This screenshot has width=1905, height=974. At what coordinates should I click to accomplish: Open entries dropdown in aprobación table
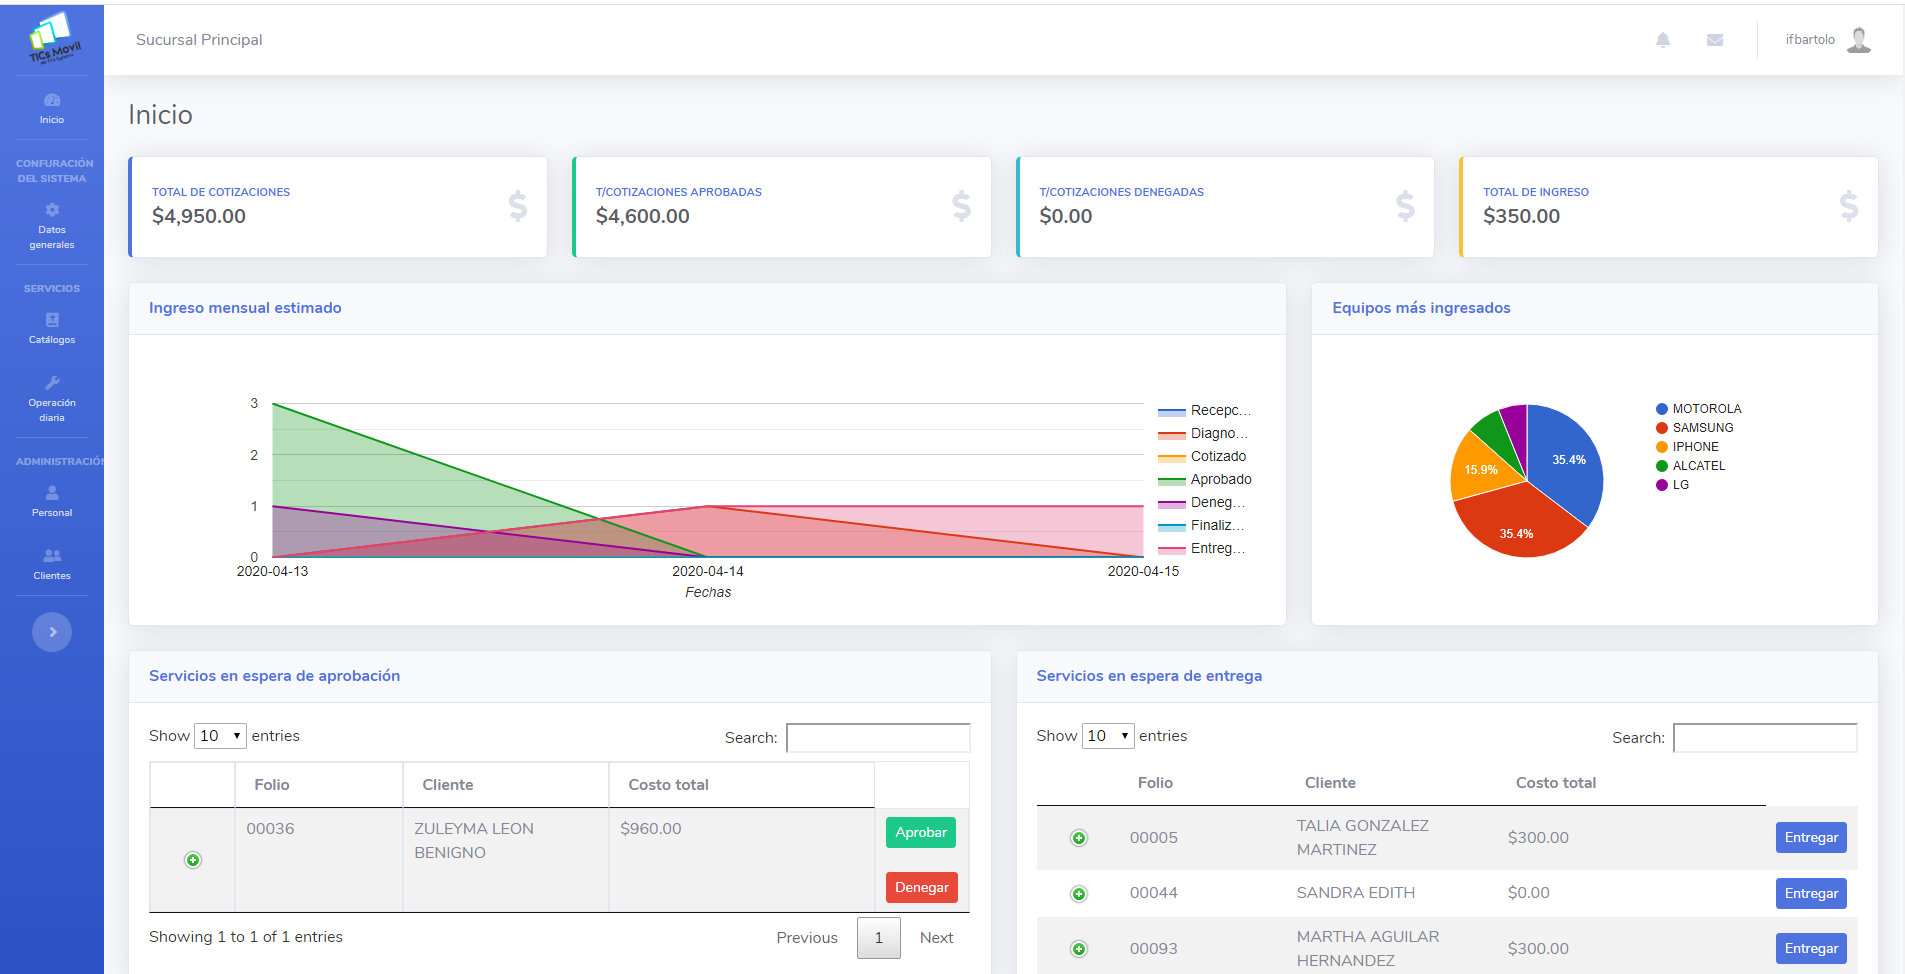pos(220,736)
